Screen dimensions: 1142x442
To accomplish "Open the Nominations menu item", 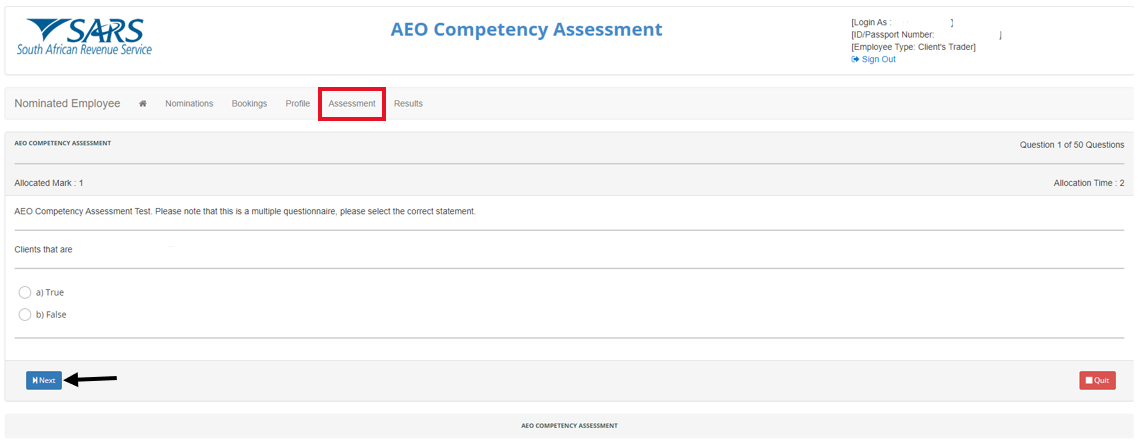I will pyautogui.click(x=189, y=104).
